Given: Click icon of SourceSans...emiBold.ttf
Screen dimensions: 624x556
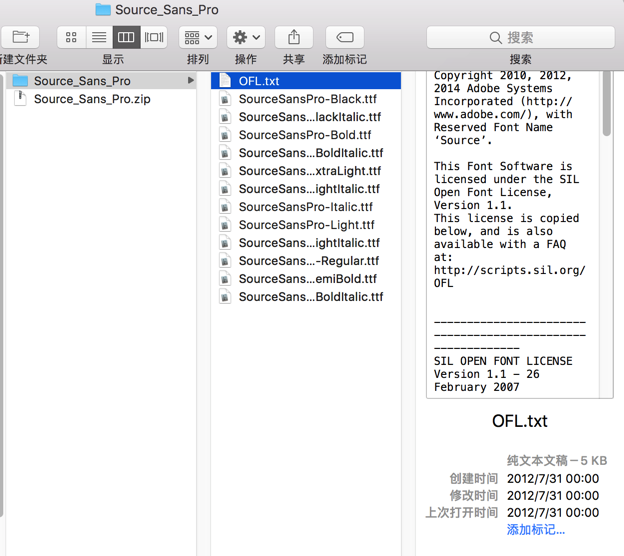Looking at the screenshot, I should pos(225,279).
